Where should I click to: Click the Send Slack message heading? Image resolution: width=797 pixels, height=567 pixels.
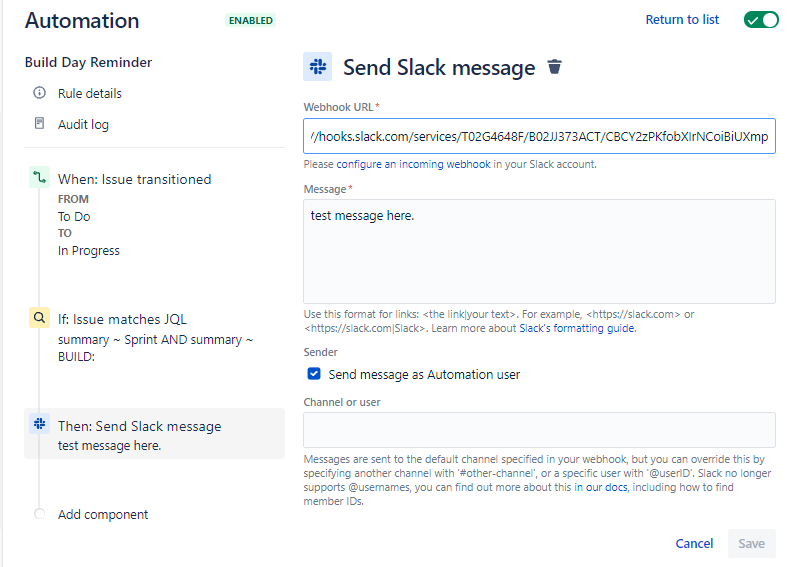pos(439,67)
